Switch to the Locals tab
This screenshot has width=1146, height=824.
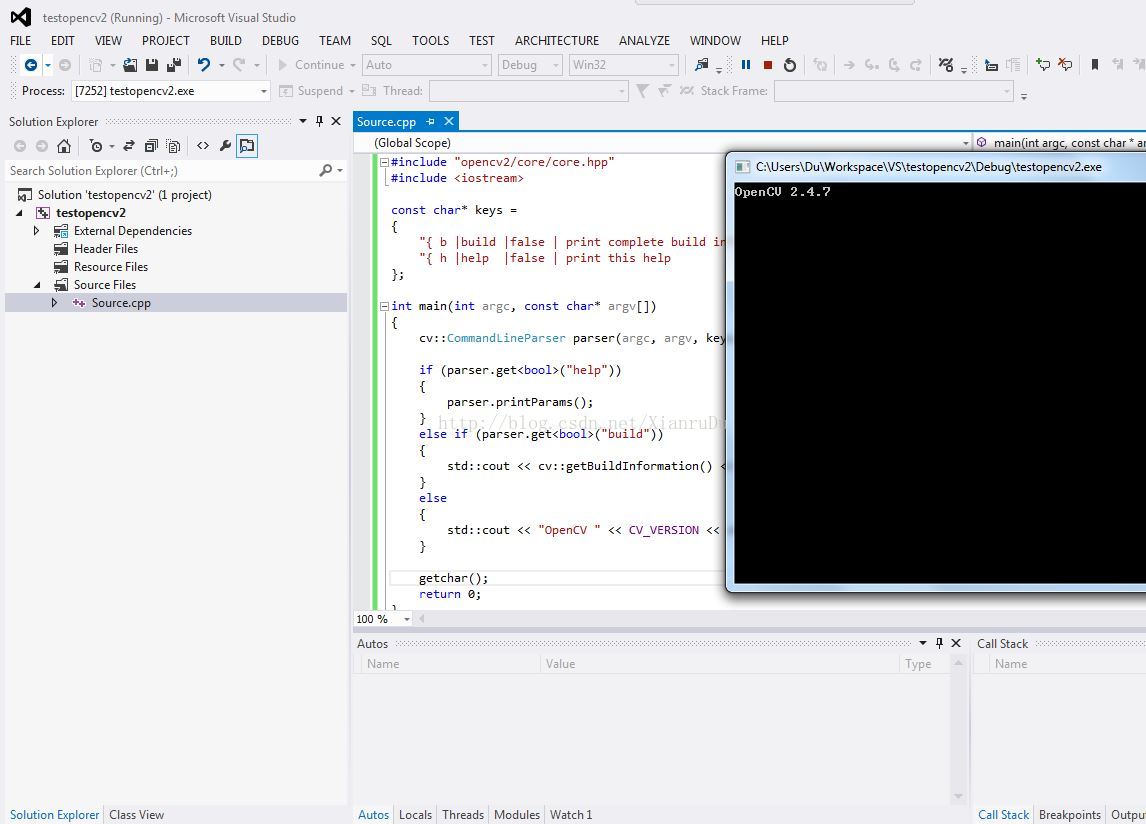coord(415,814)
